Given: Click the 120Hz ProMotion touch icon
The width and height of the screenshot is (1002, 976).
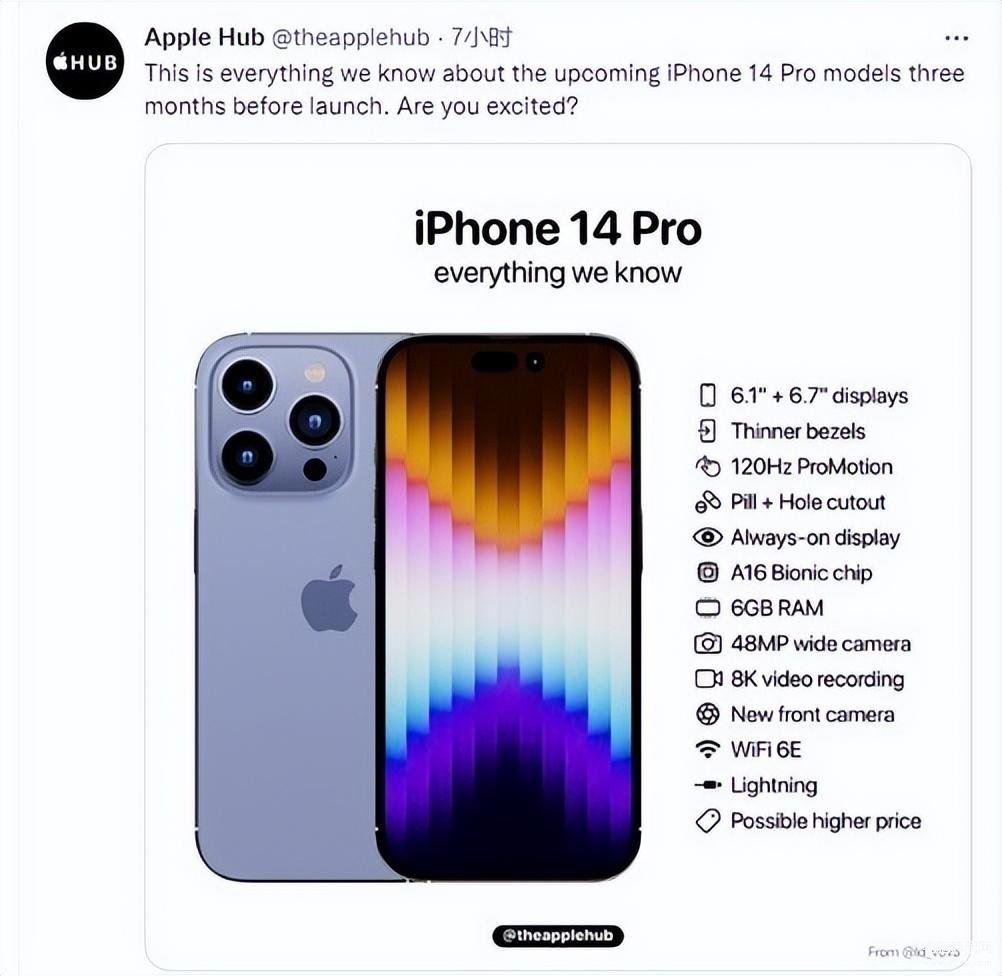Looking at the screenshot, I should (707, 467).
